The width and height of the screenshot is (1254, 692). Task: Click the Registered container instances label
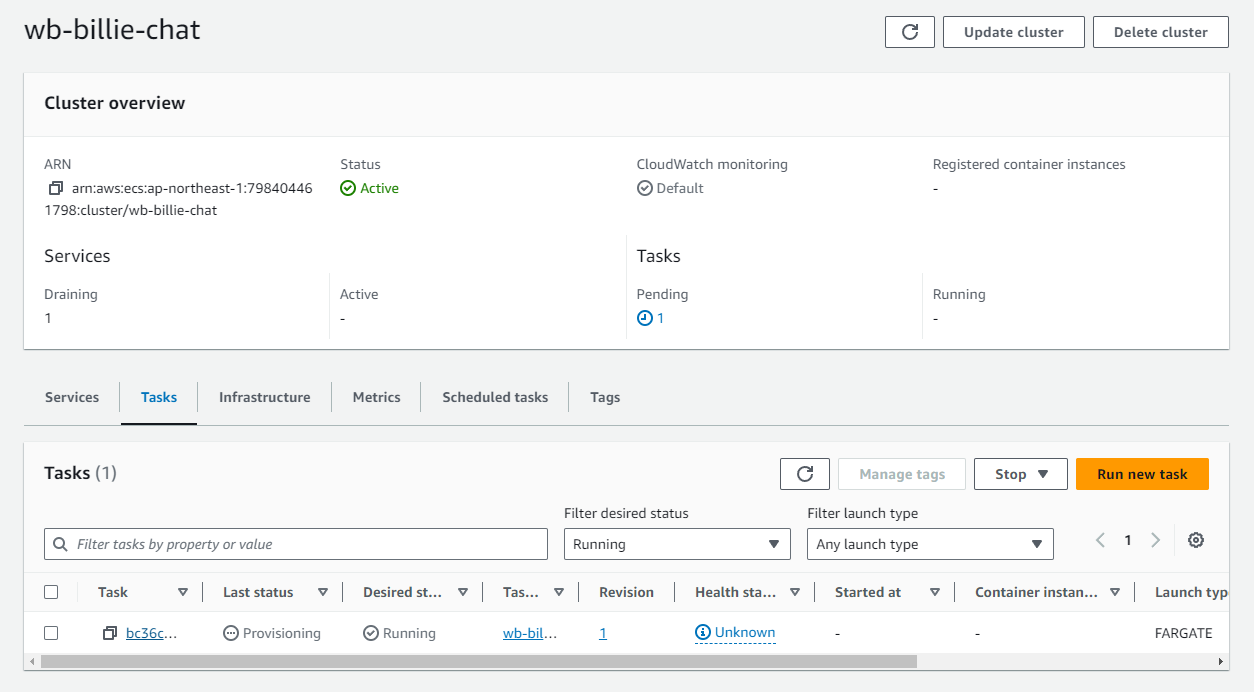click(x=1029, y=164)
